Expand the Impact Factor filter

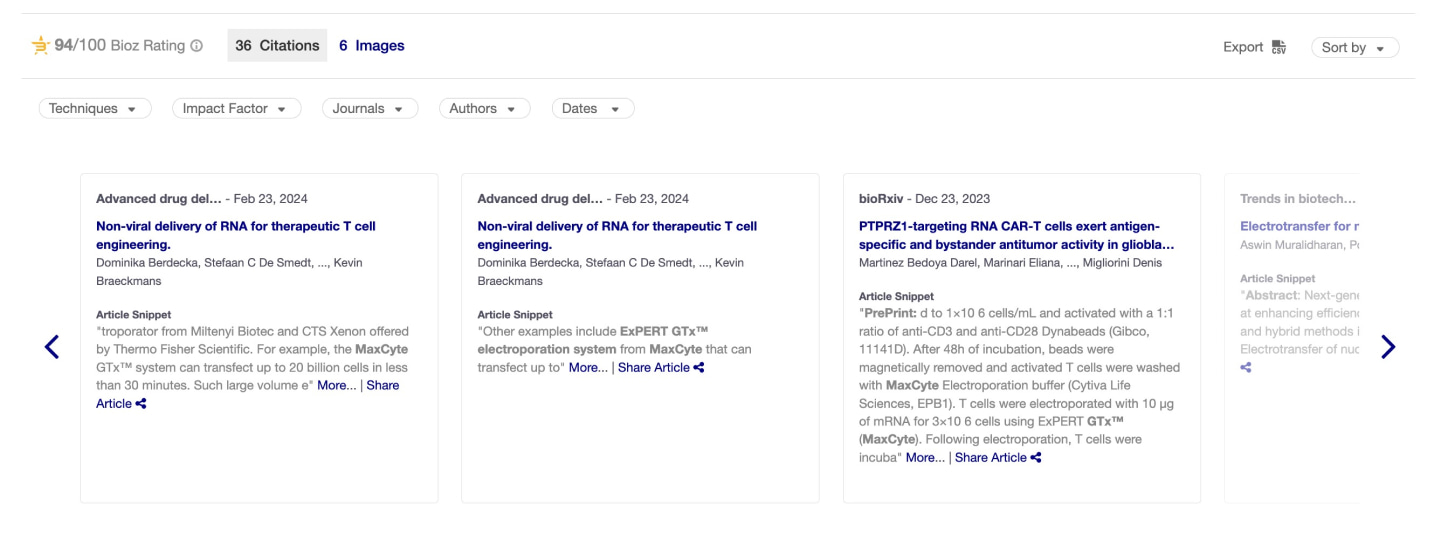(236, 108)
